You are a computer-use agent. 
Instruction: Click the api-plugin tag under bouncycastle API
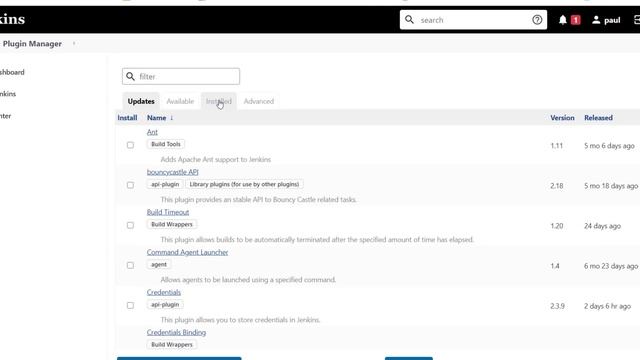coord(165,184)
